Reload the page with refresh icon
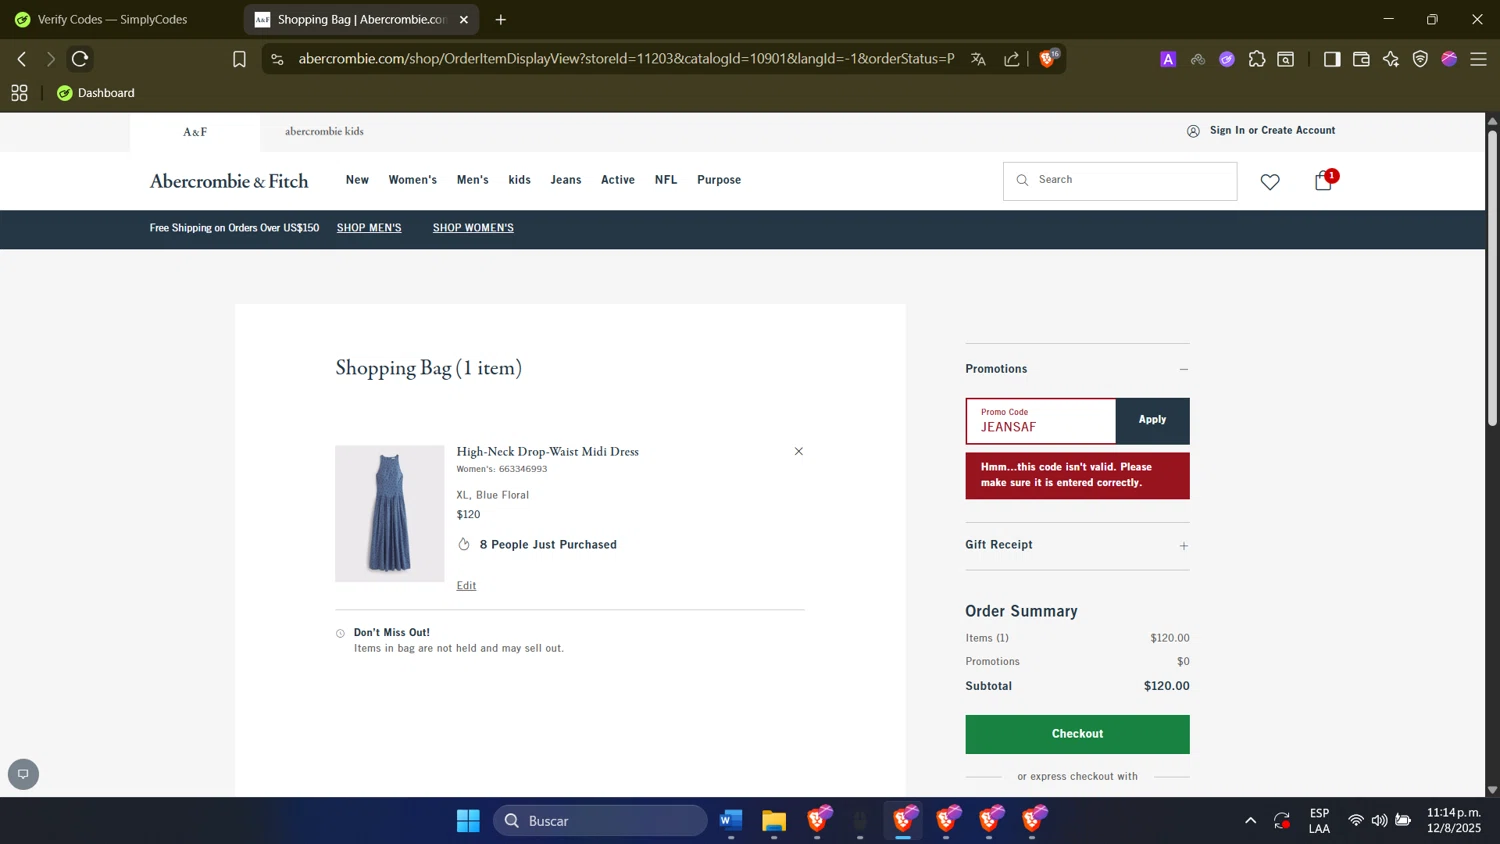 coord(80,59)
